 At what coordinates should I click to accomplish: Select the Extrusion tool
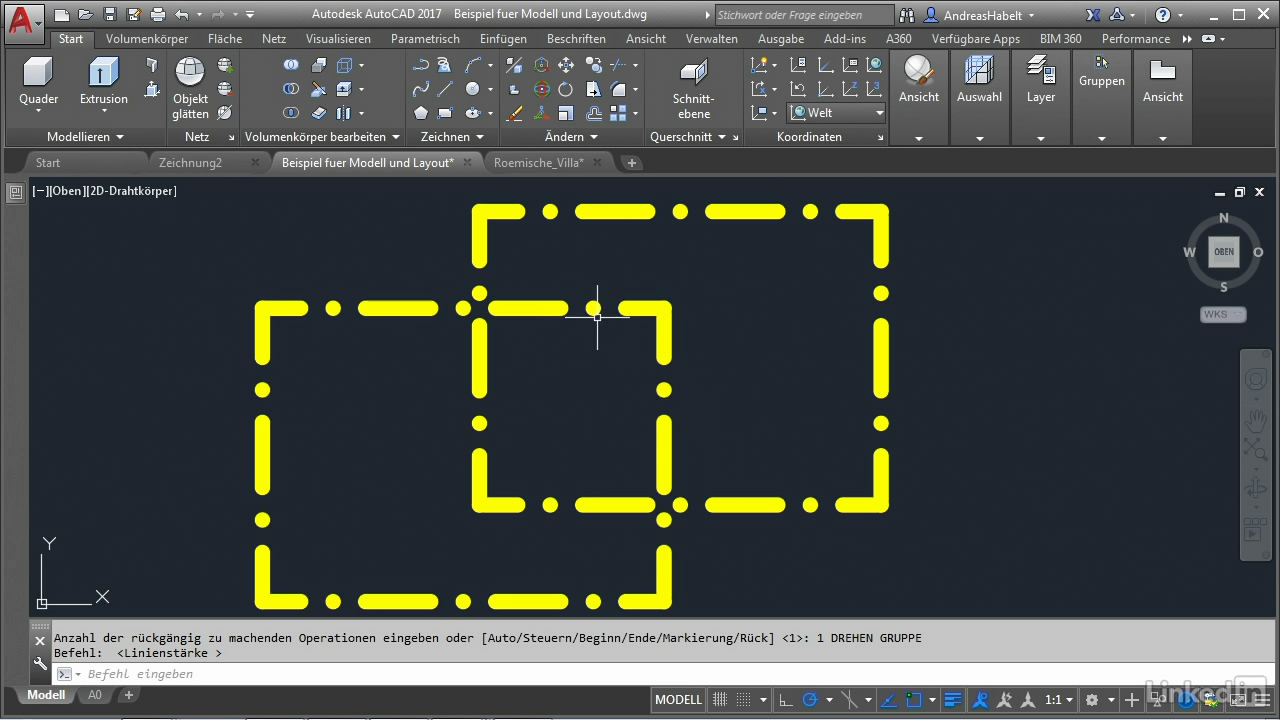pos(104,81)
